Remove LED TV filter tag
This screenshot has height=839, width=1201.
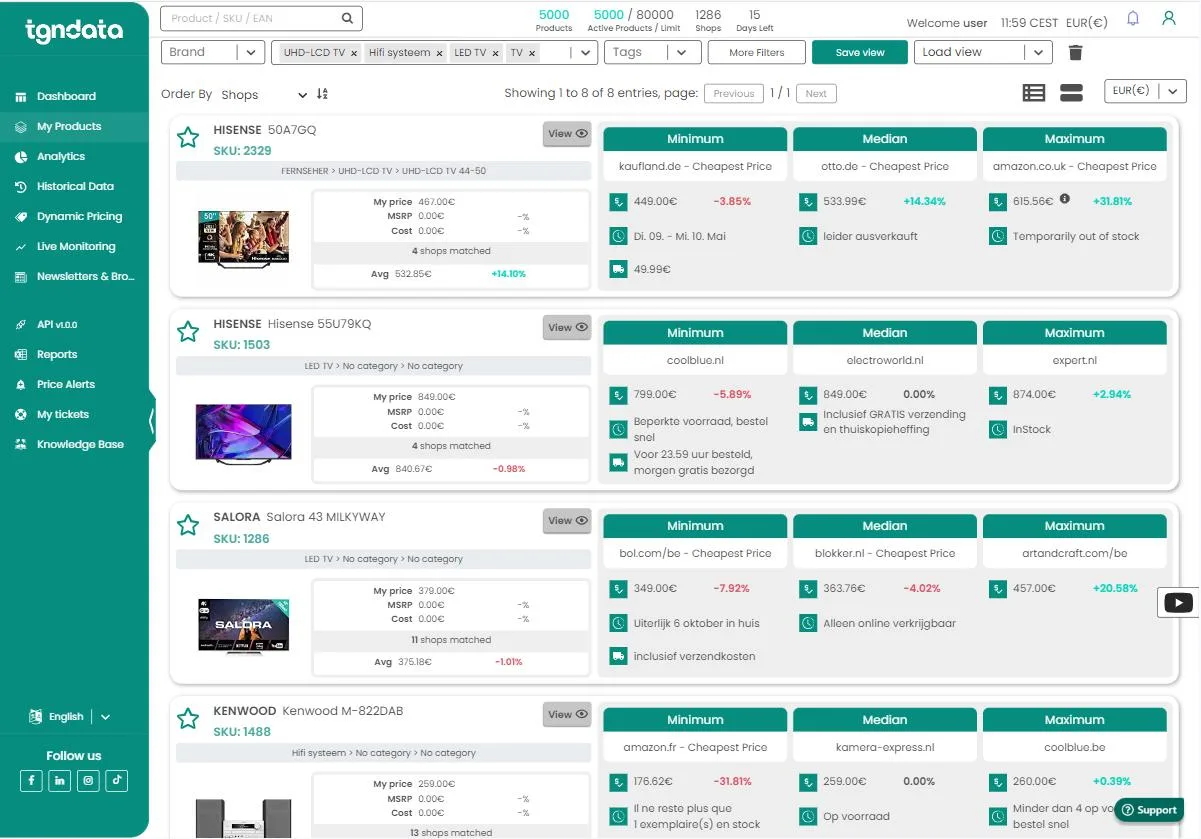(494, 53)
